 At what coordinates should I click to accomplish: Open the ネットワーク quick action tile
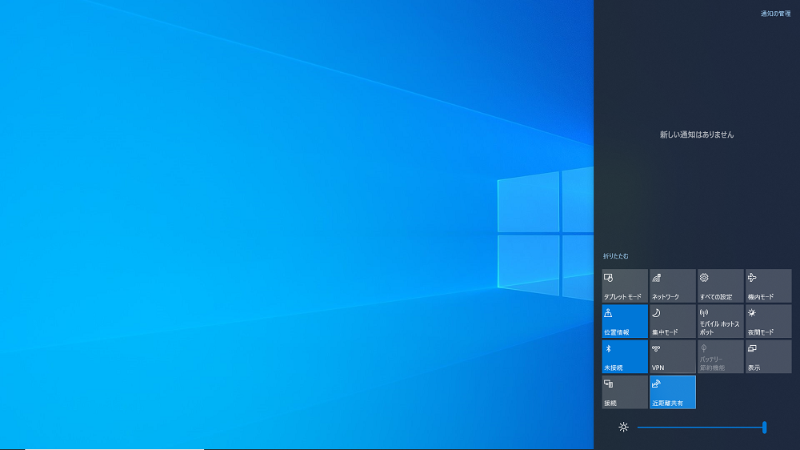672,285
